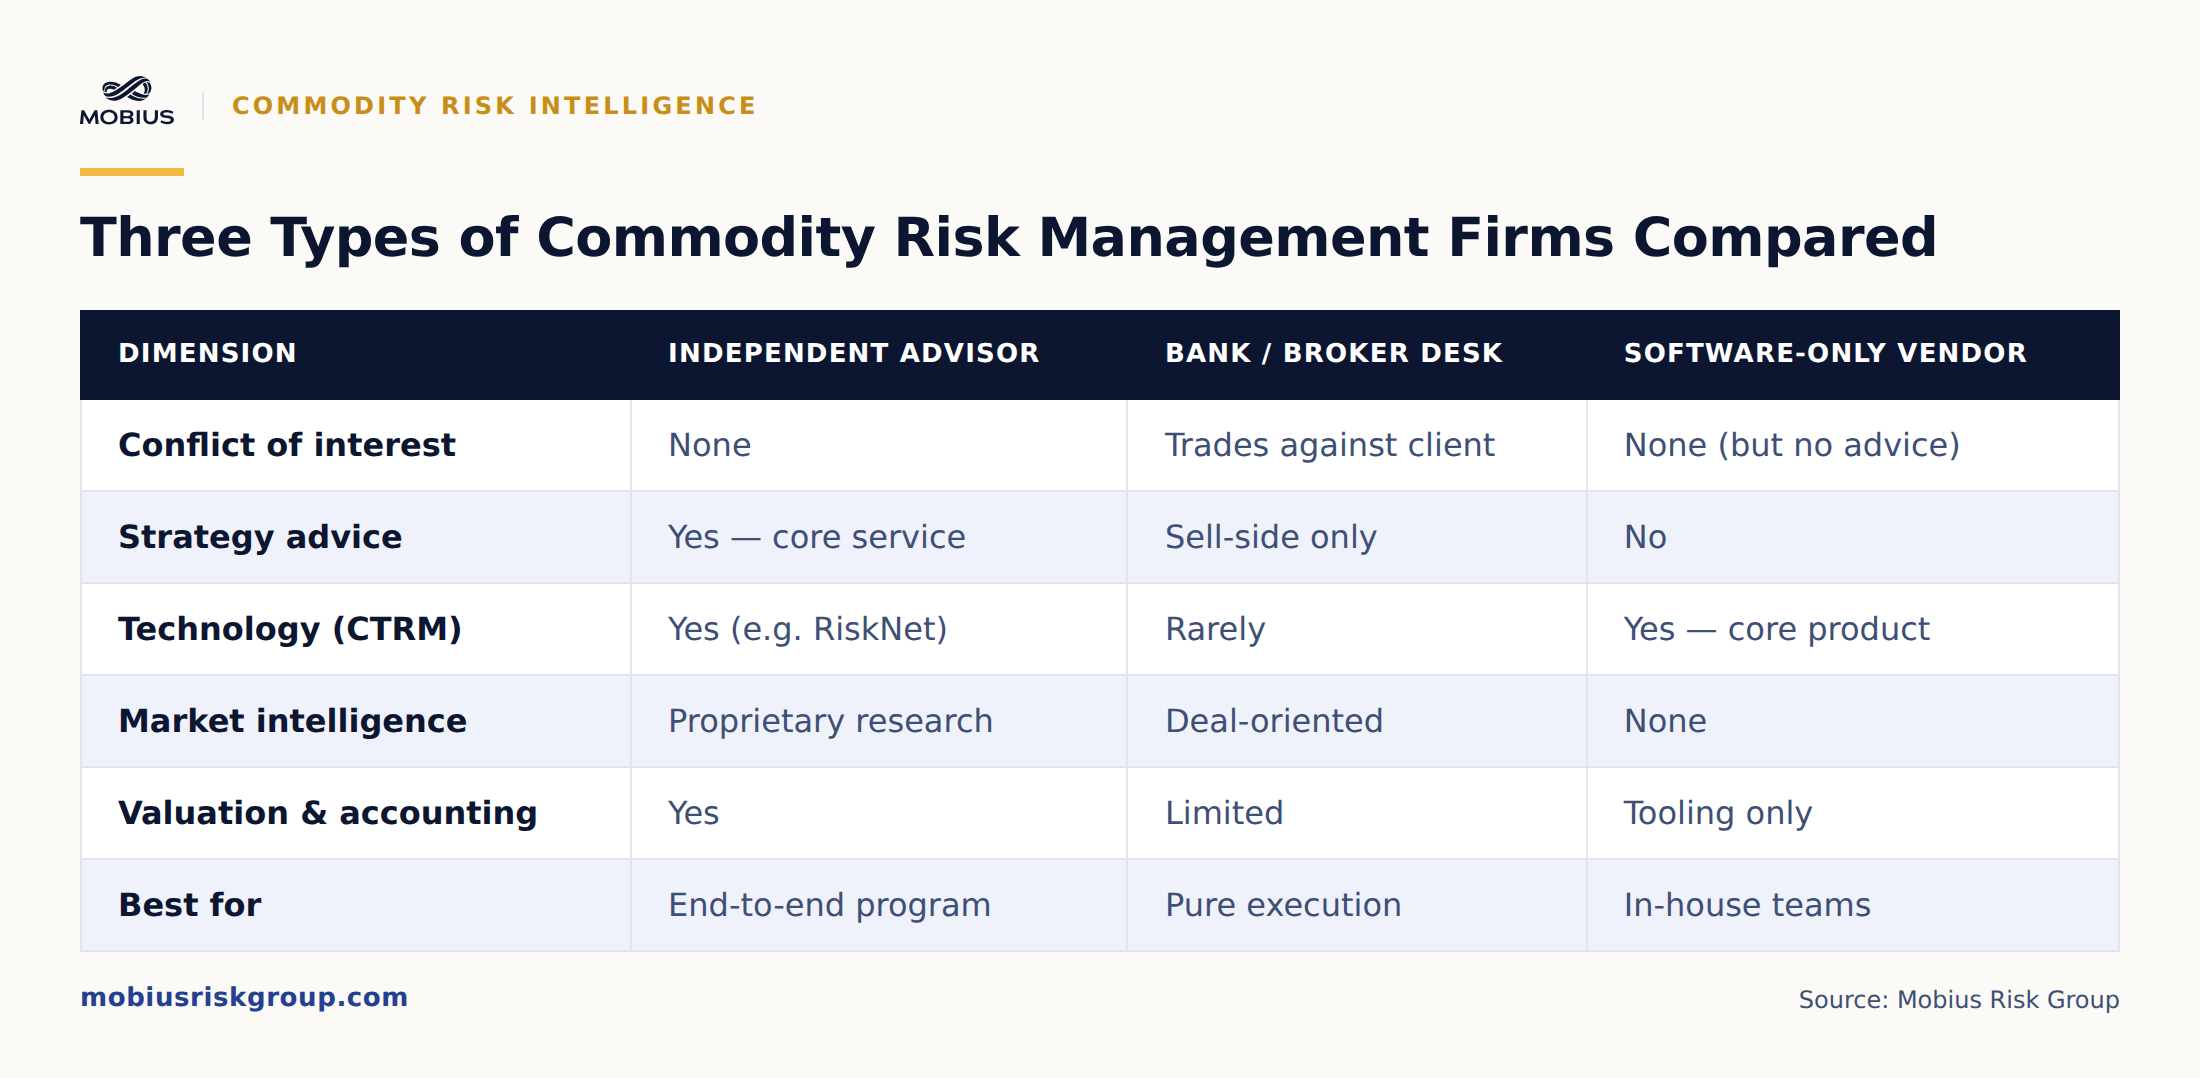Click the Commodity Risk Intelligence heading
Screen dimensions: 2200x1078
click(x=494, y=105)
